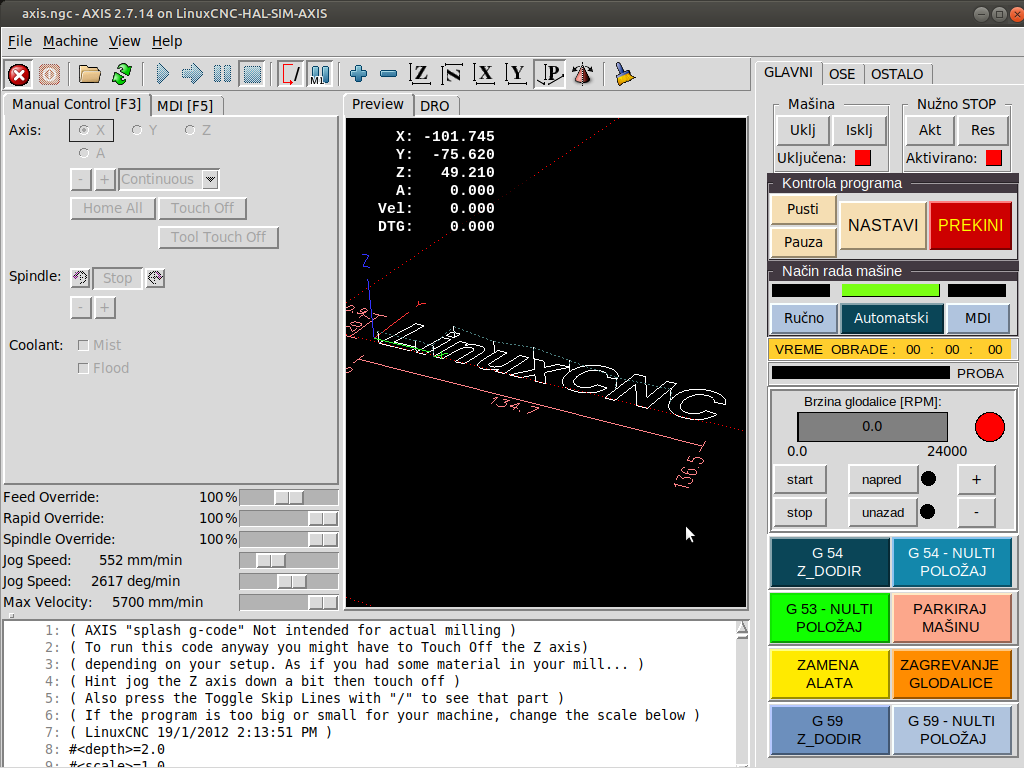Open the File menu
Screen dimensions: 1024x768
(20, 41)
